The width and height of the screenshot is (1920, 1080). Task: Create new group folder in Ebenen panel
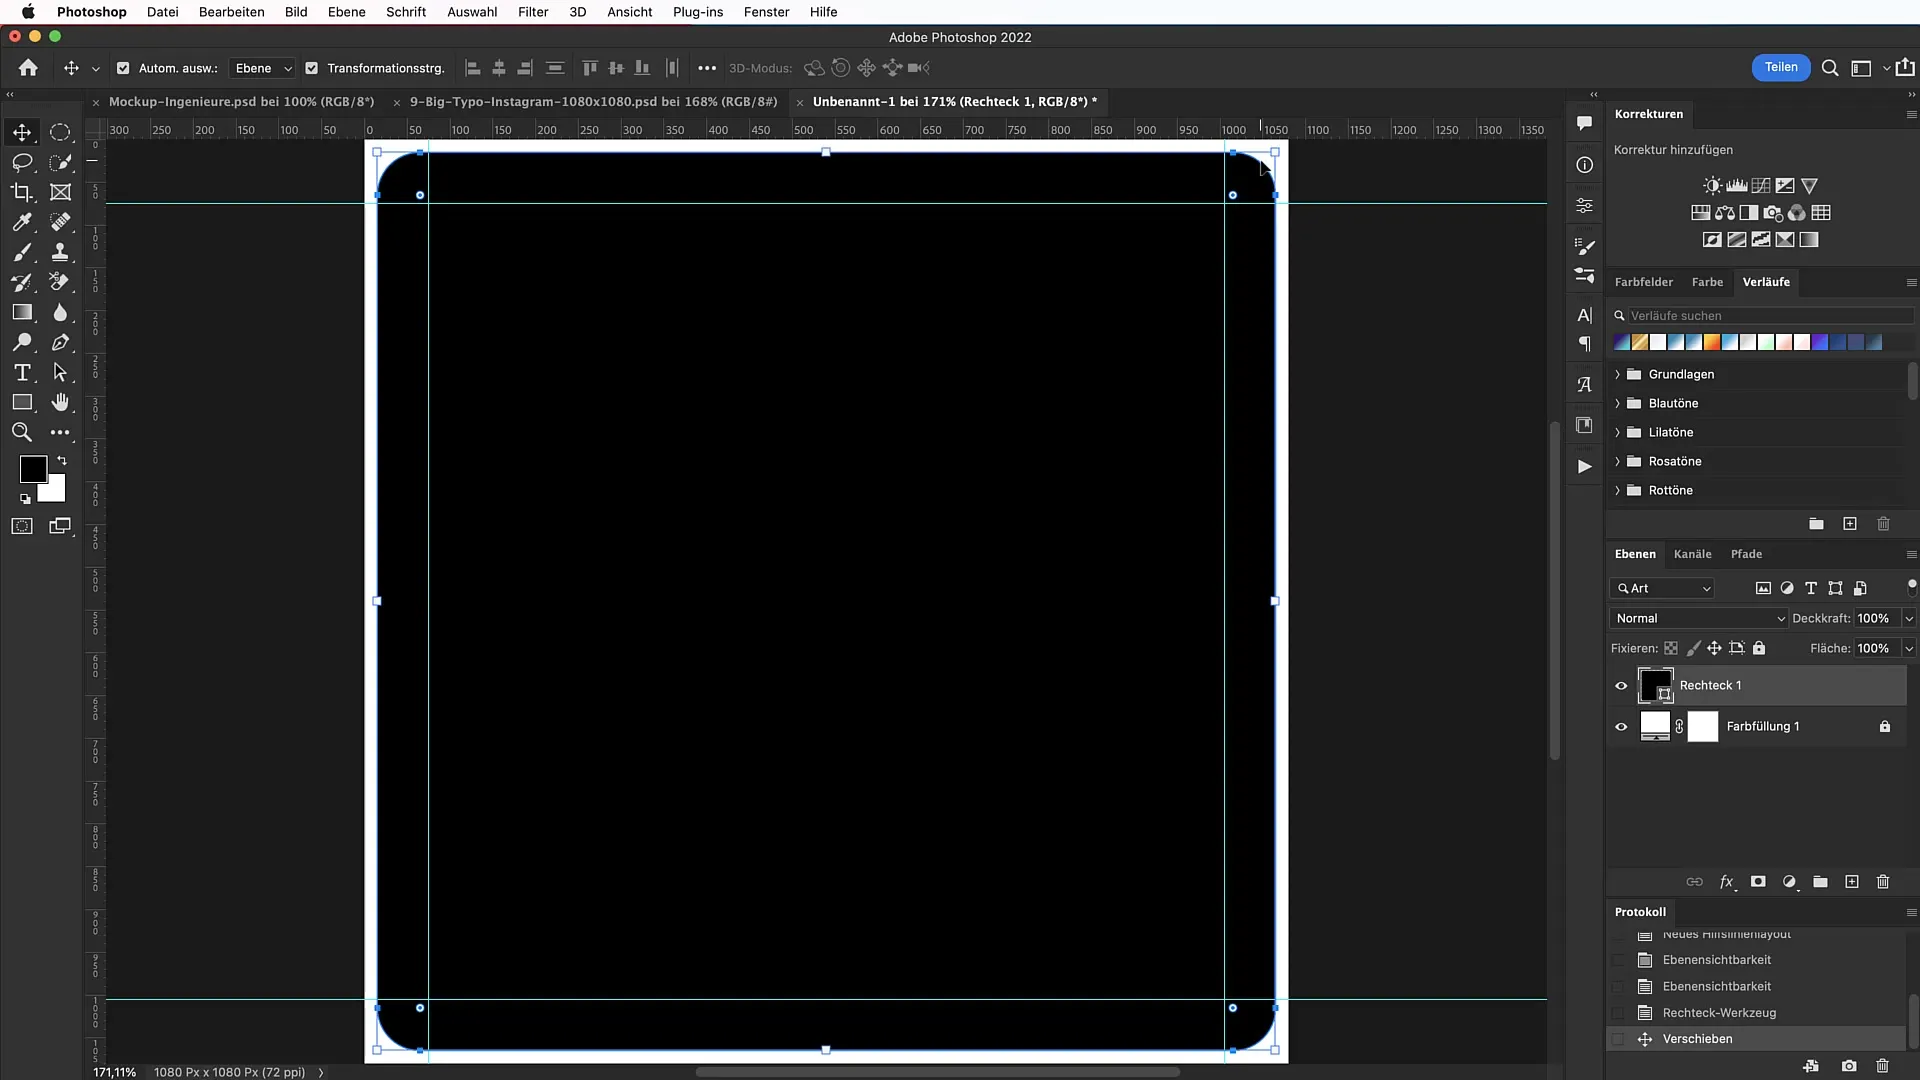tap(1820, 882)
